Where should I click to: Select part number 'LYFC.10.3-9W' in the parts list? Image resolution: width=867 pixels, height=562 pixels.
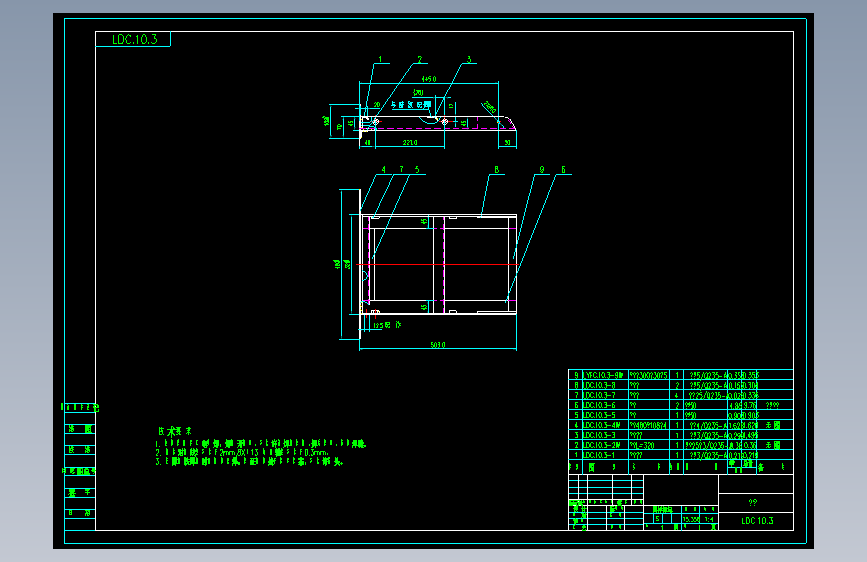click(x=603, y=376)
